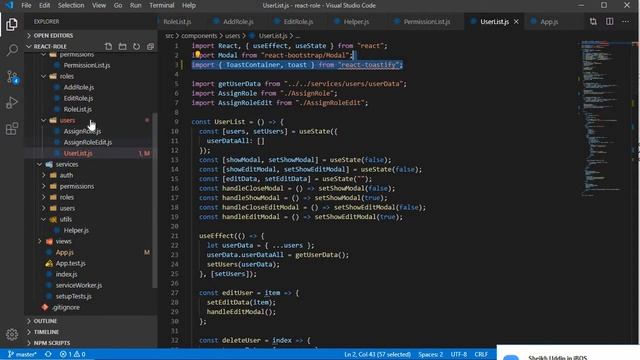Open the Run menu

coord(136,5)
